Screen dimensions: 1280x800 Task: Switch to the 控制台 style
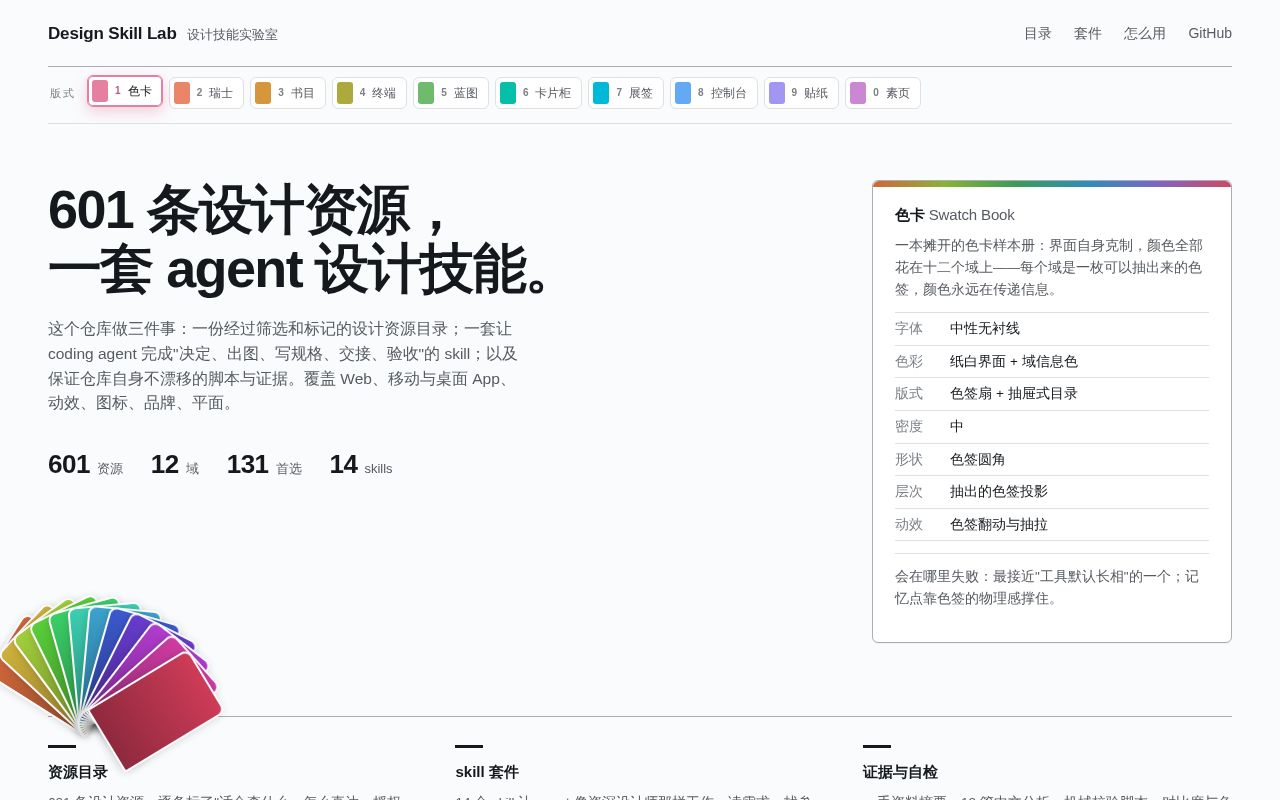[714, 93]
